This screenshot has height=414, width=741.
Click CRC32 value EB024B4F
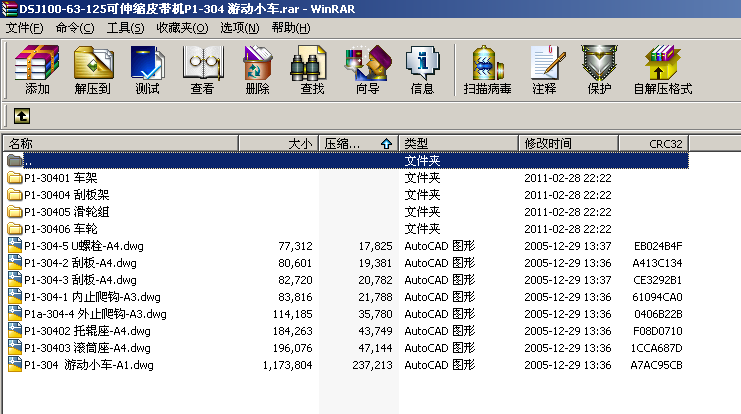658,246
